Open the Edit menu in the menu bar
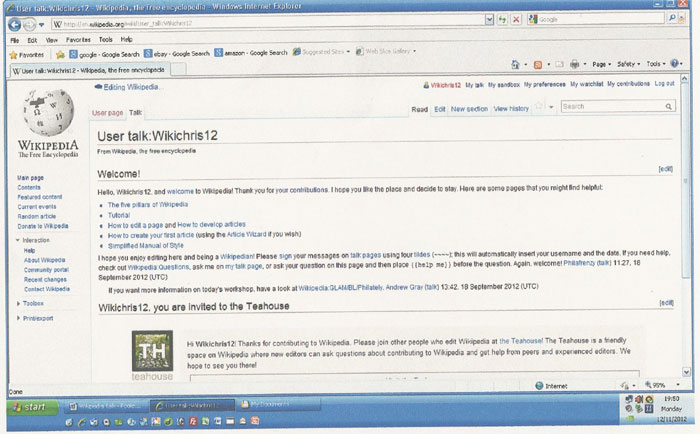This screenshot has height=434, width=700. [32, 40]
